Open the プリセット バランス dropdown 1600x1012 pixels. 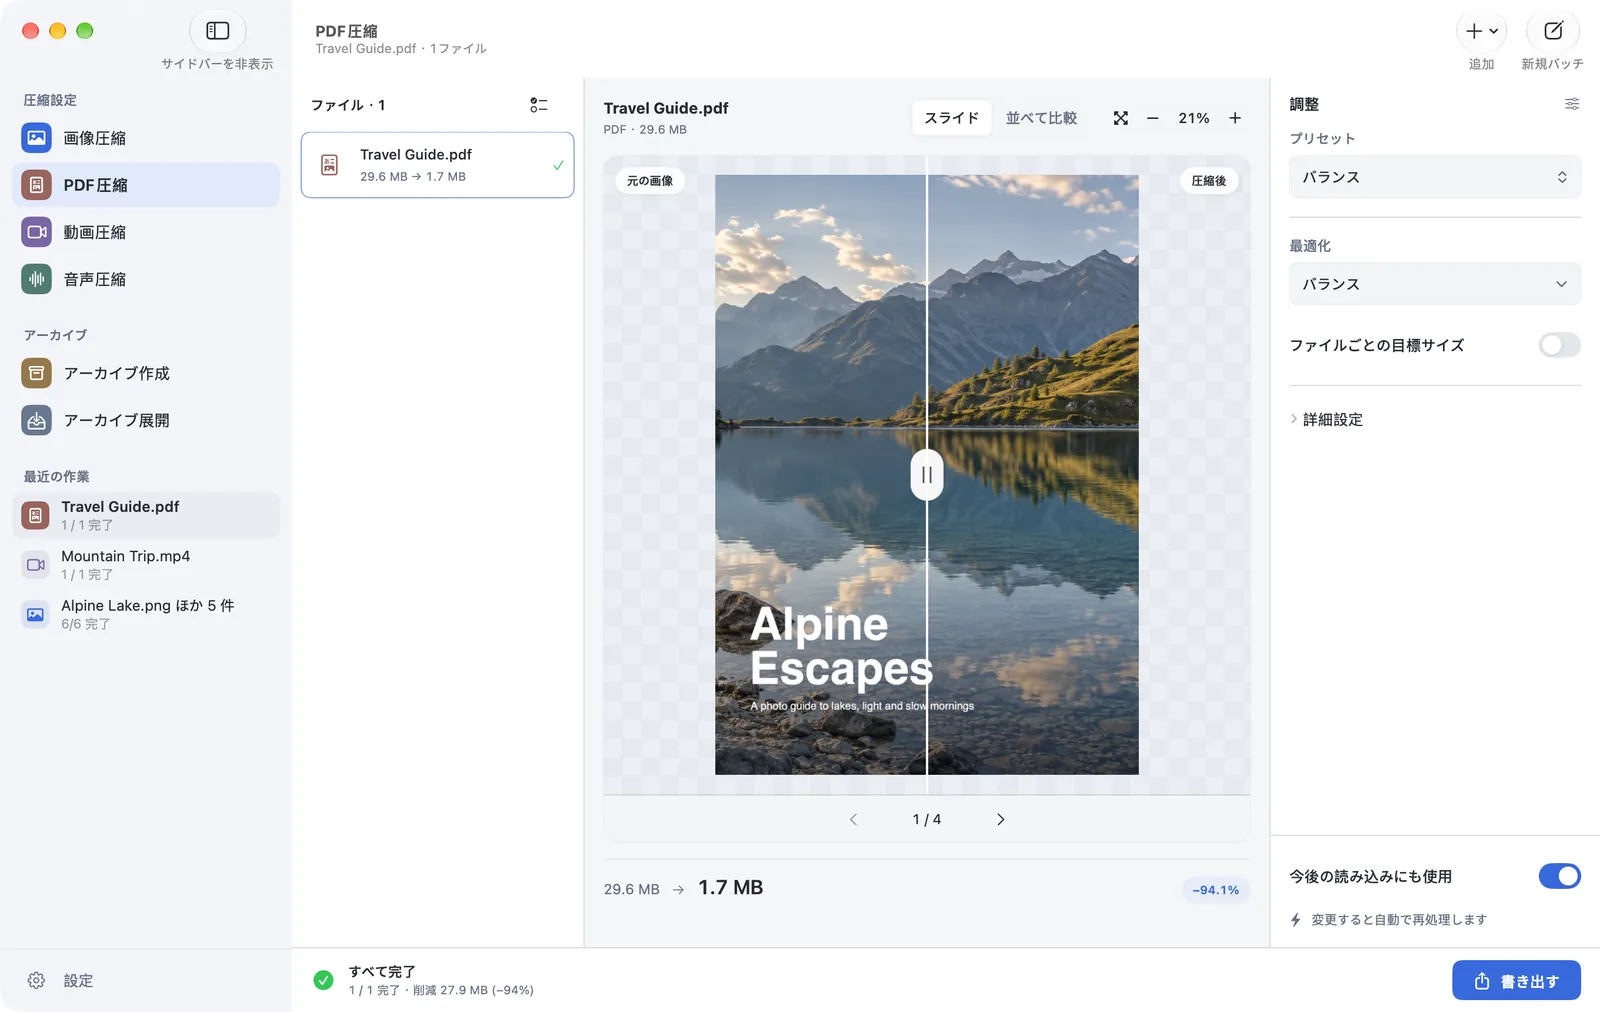pos(1434,177)
